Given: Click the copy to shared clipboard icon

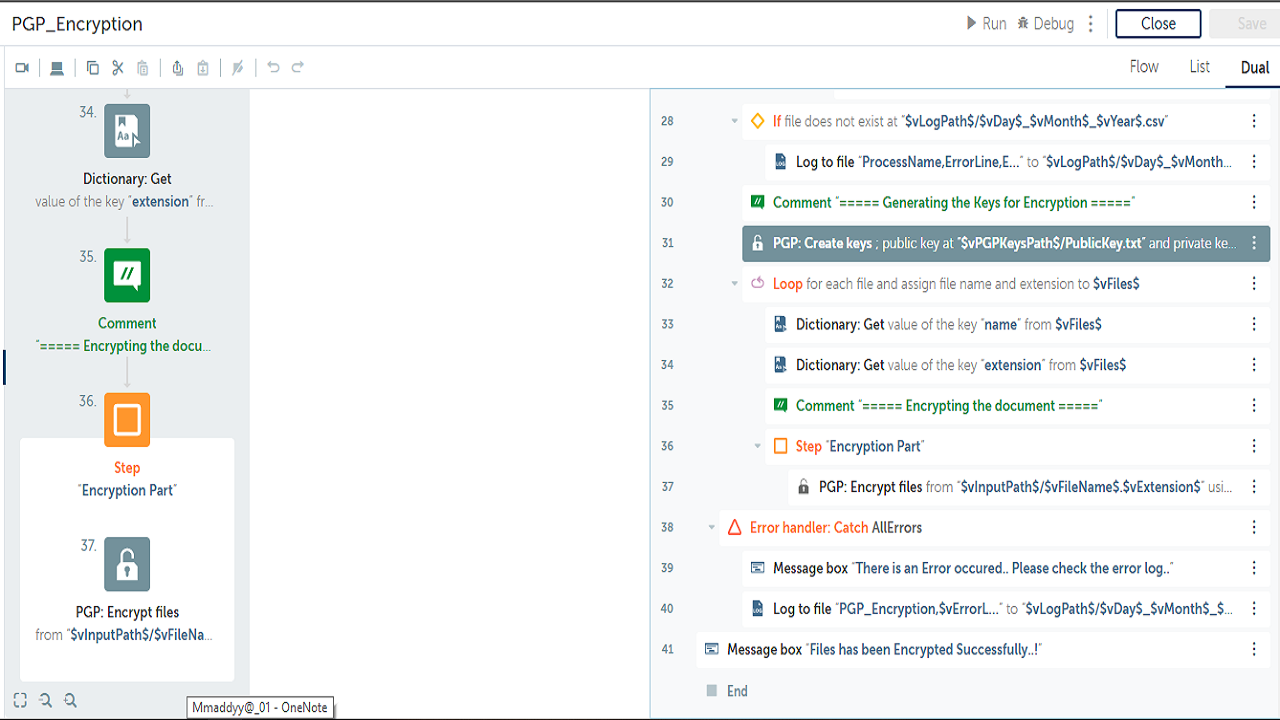Looking at the screenshot, I should click(x=177, y=68).
